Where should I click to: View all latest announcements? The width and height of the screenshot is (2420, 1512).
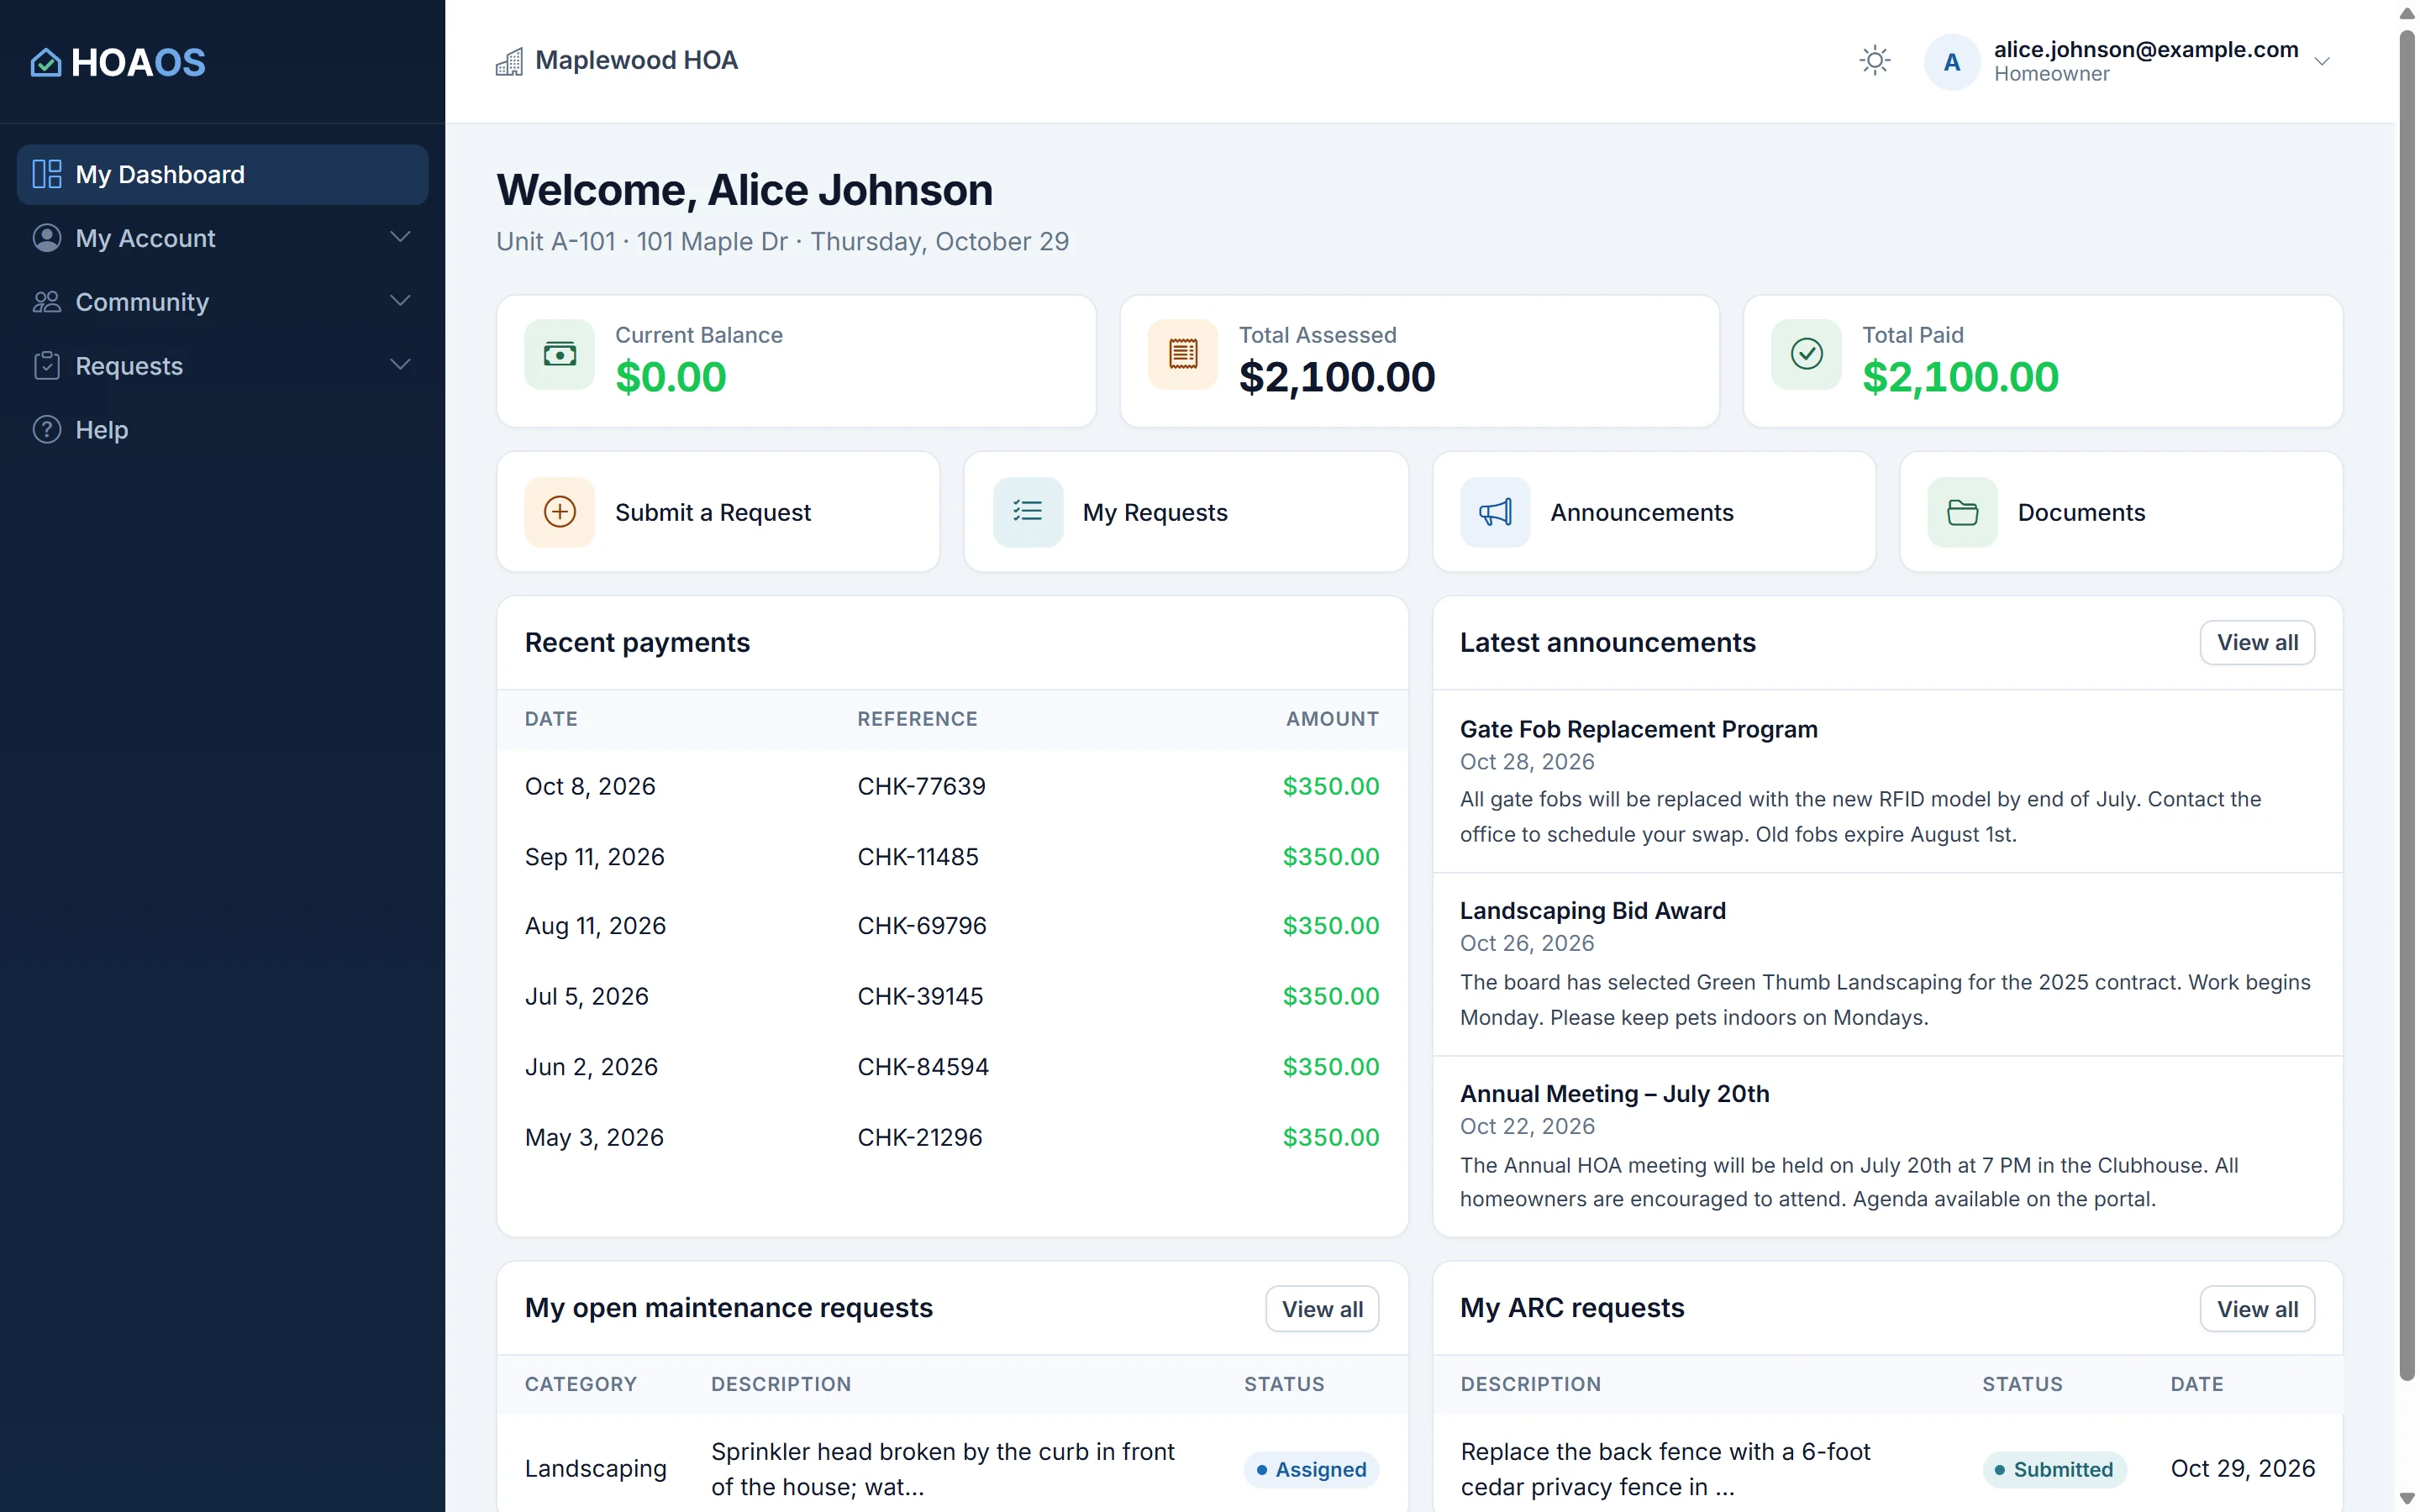[x=2257, y=643]
